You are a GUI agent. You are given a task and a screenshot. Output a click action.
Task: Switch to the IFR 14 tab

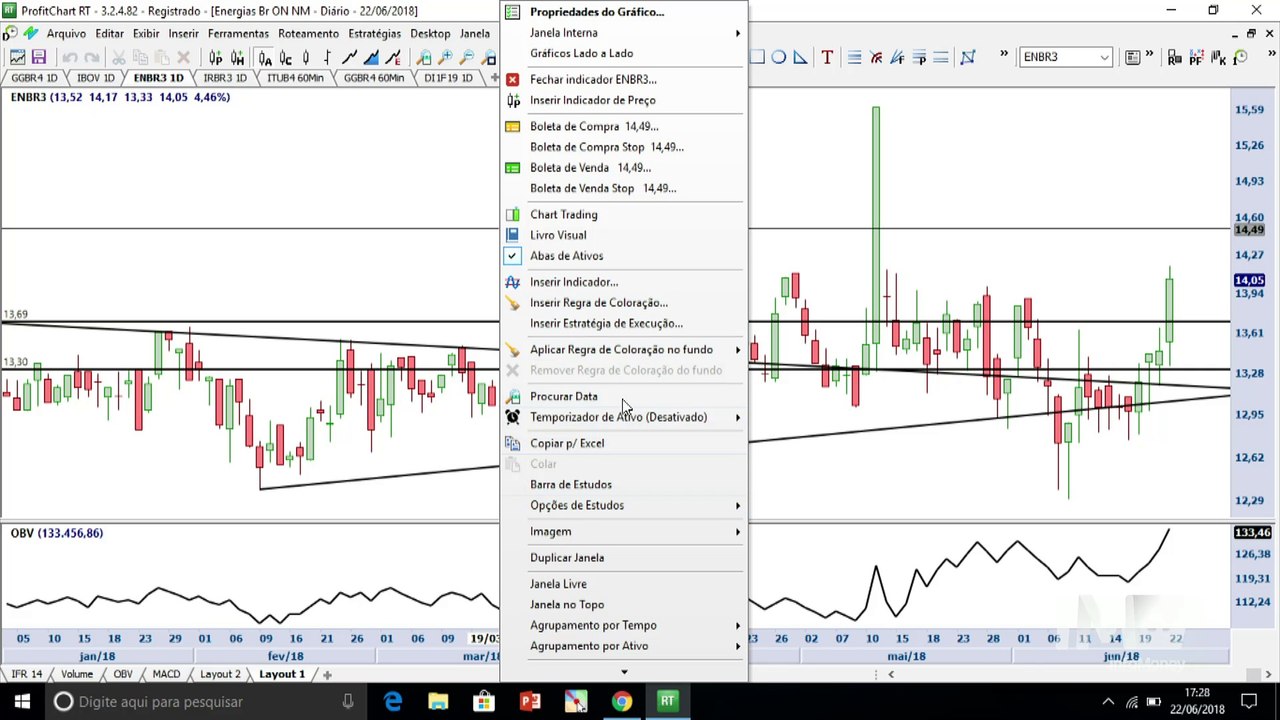coord(27,674)
